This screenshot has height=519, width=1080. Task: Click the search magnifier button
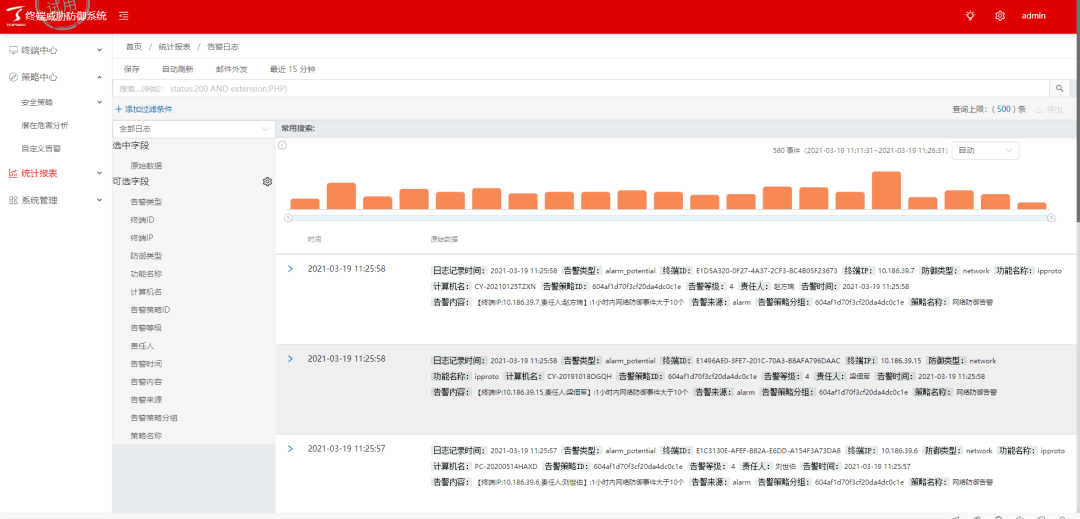[1060, 88]
